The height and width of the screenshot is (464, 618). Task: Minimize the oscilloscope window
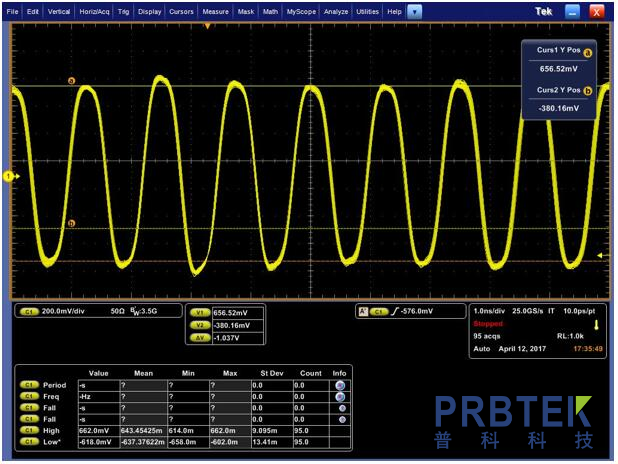(572, 12)
